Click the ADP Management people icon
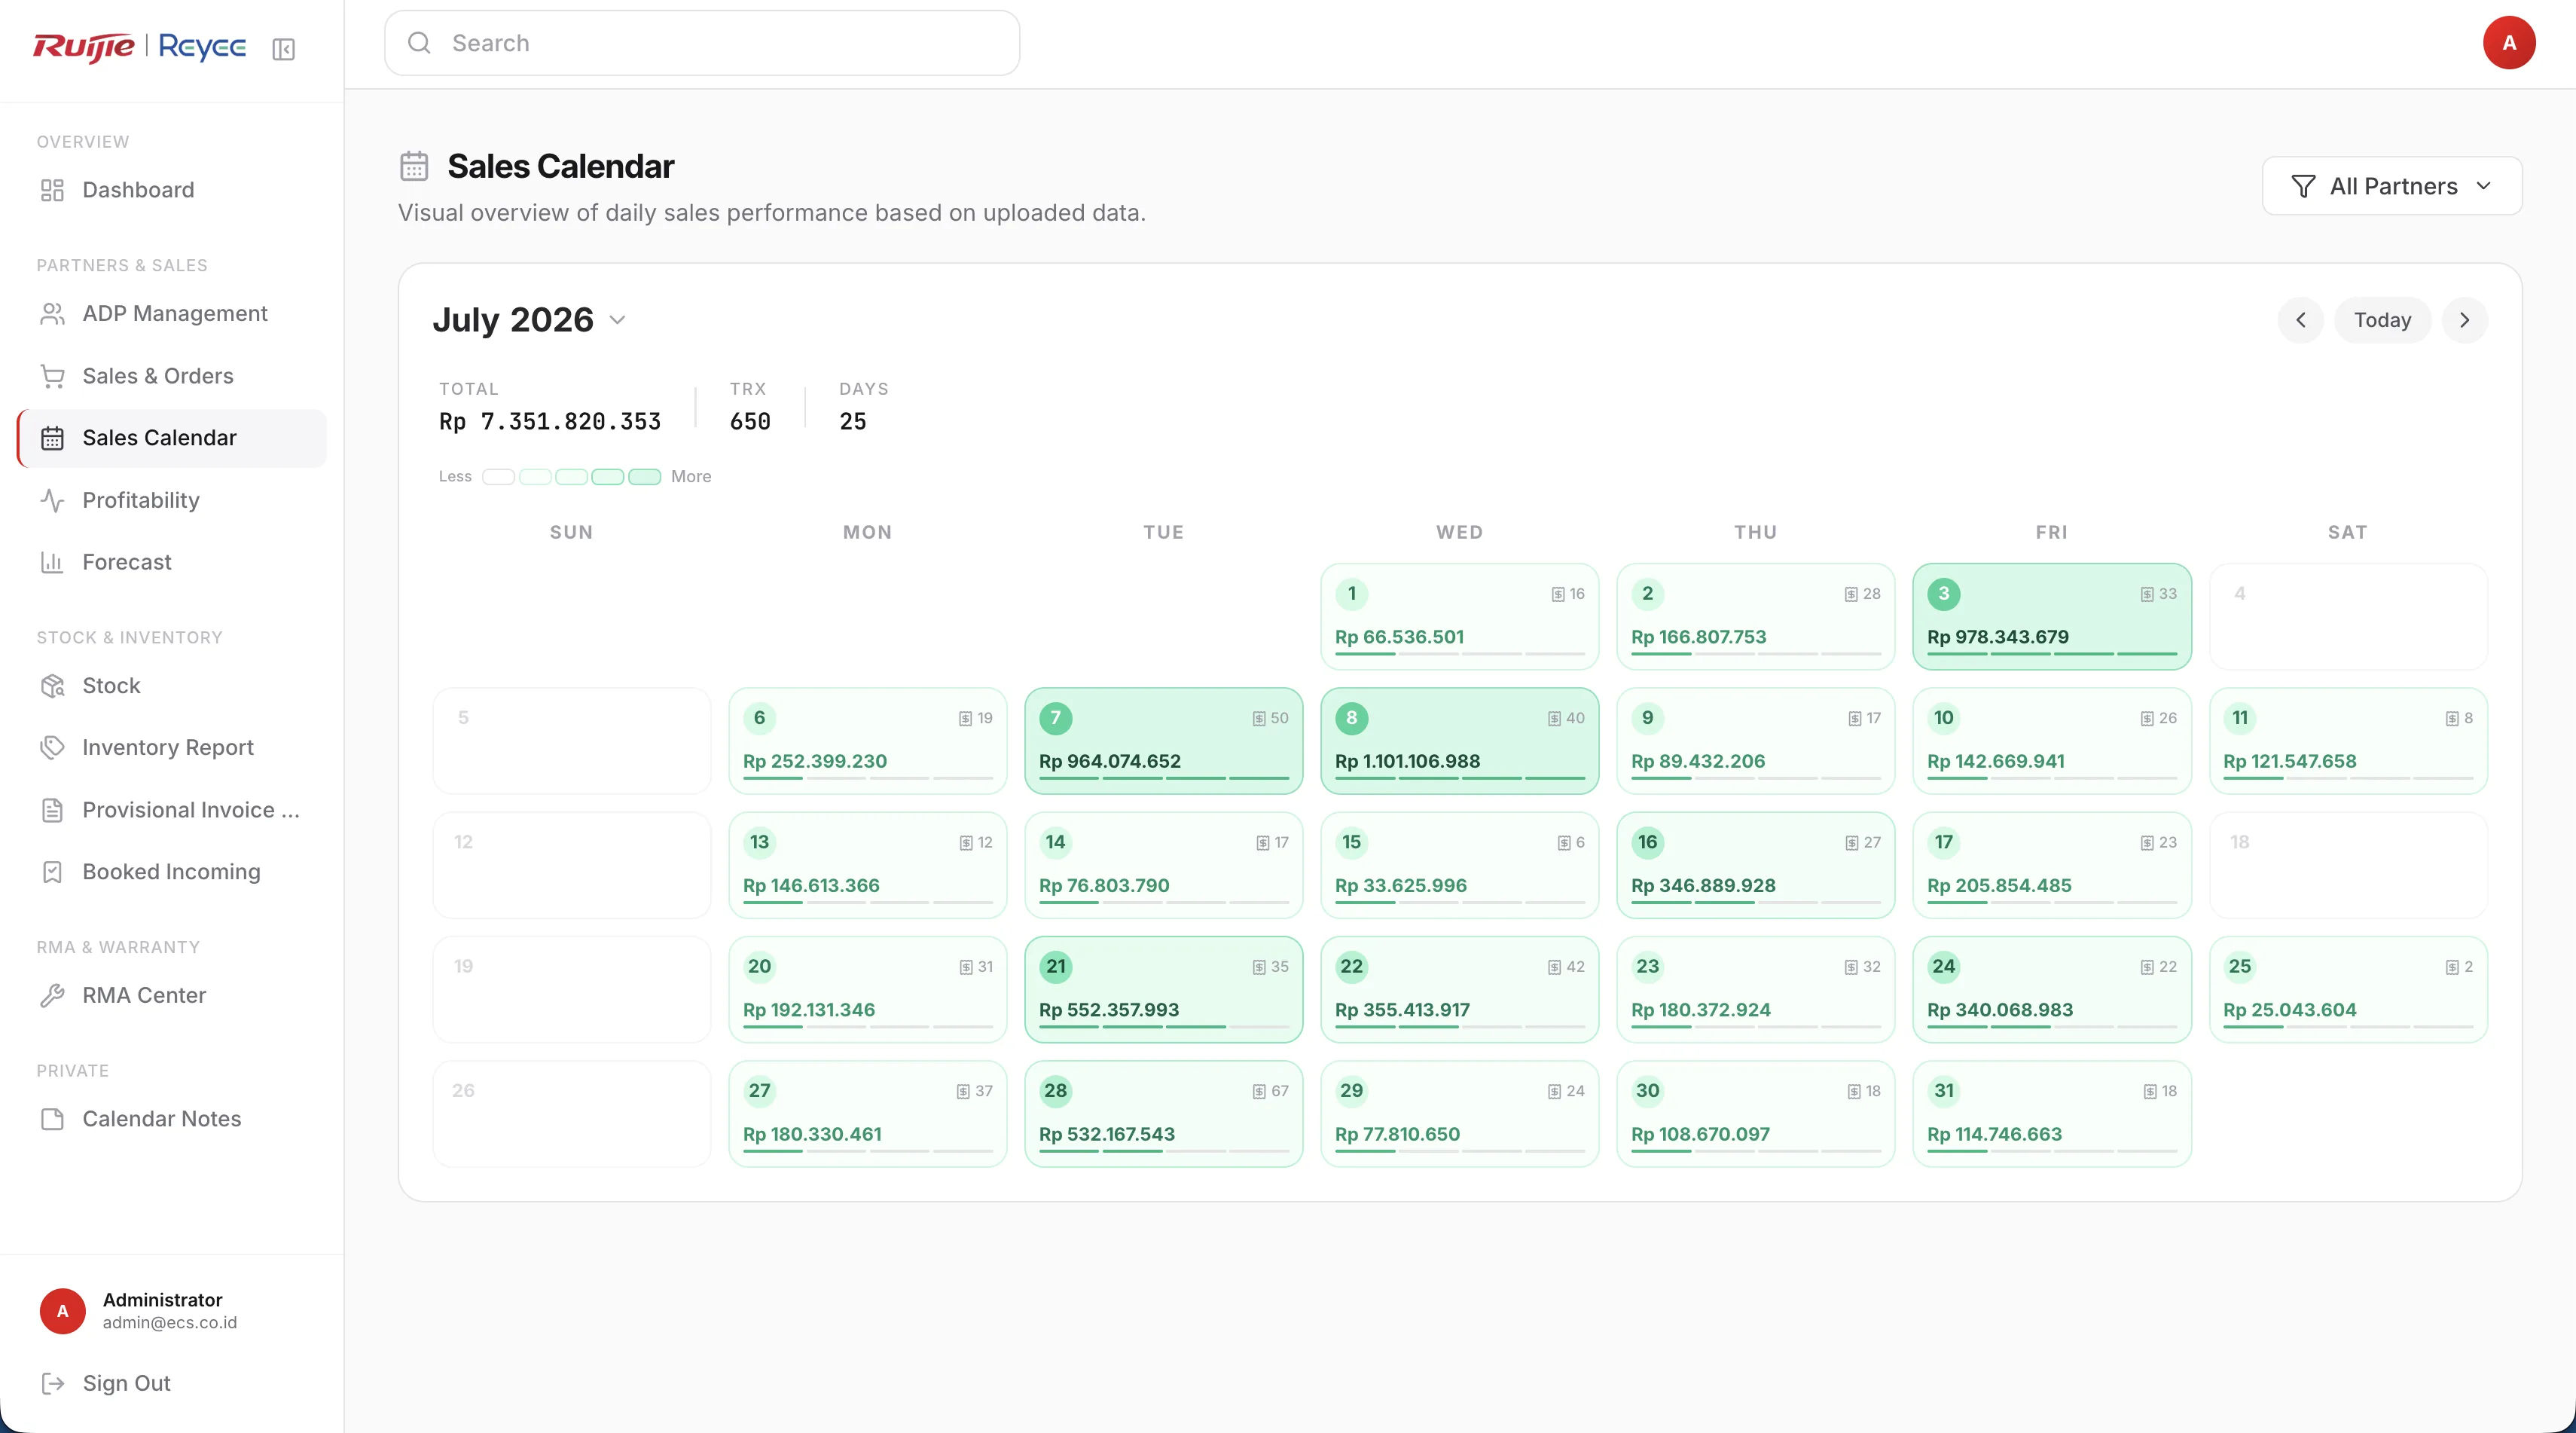This screenshot has height=1433, width=2576. 52,314
